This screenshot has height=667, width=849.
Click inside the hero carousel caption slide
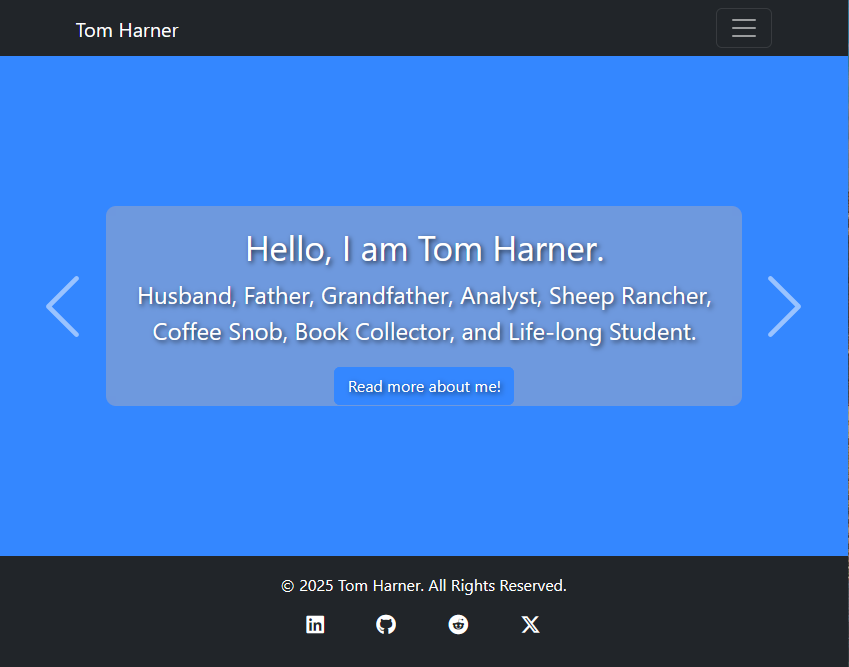(424, 306)
